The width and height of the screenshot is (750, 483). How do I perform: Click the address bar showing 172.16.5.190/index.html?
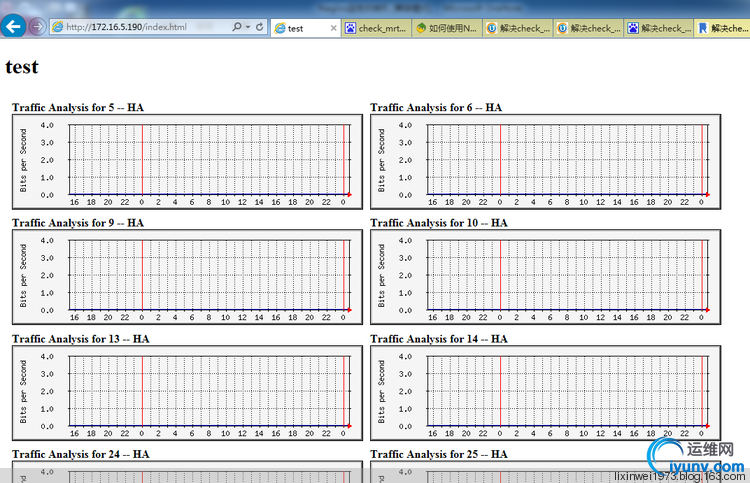click(x=158, y=27)
